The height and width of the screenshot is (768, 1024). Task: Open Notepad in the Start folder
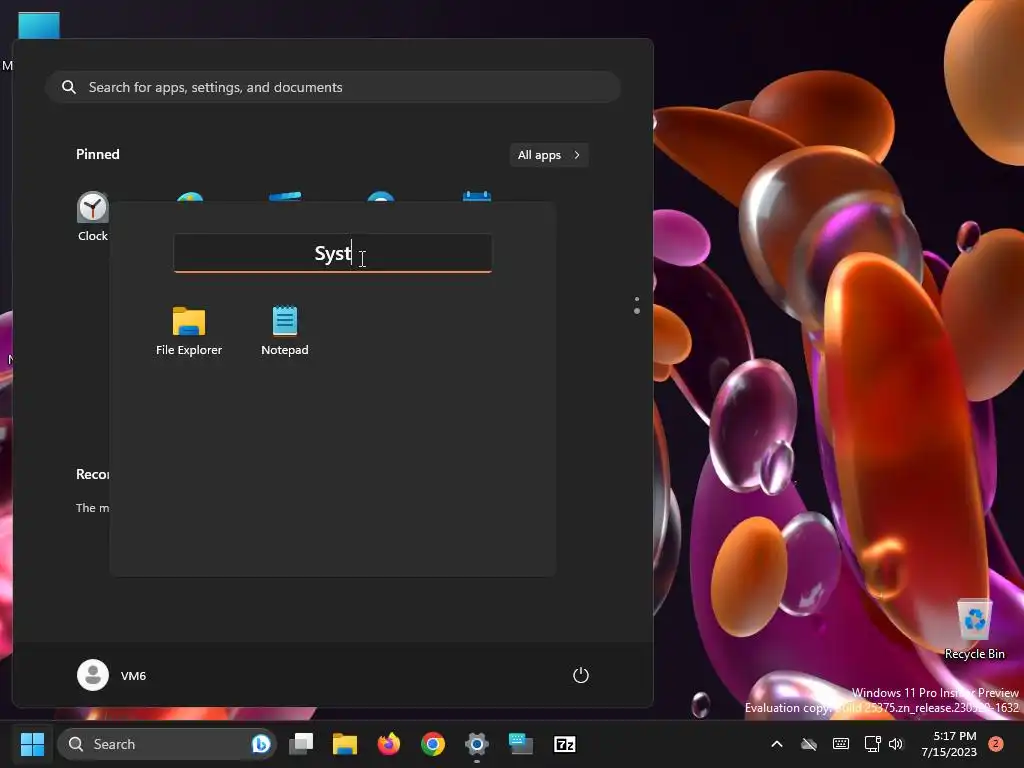click(x=285, y=331)
